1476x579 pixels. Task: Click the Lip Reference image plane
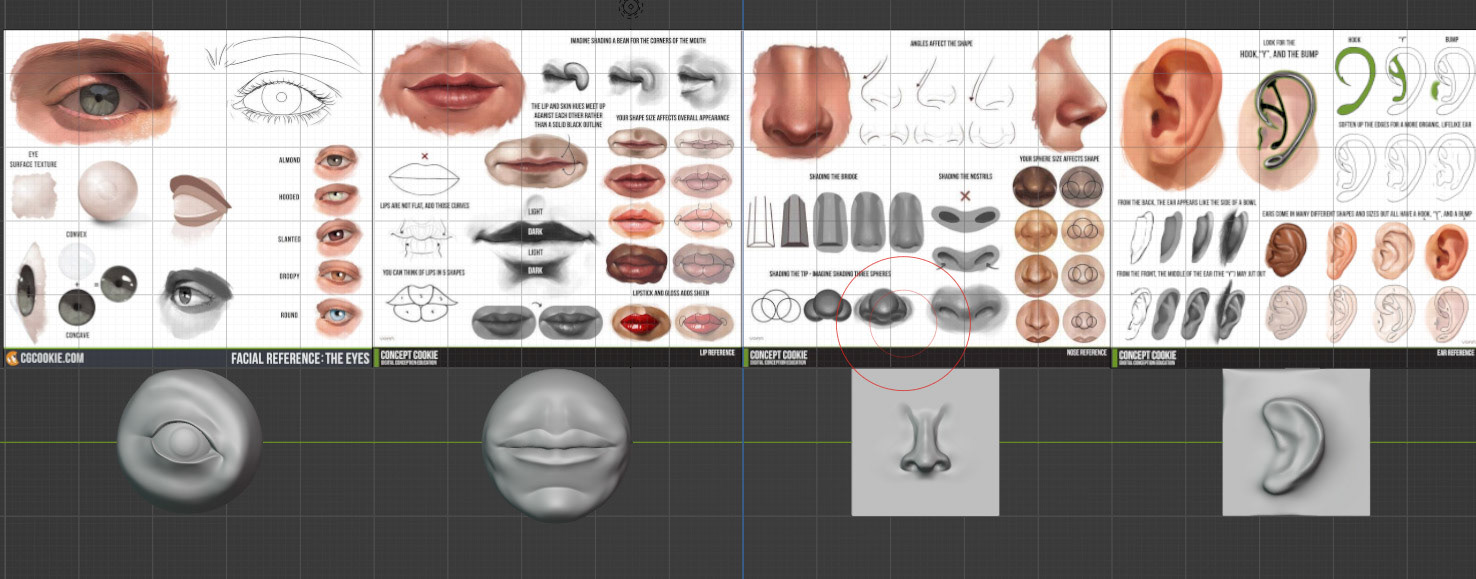click(x=557, y=198)
